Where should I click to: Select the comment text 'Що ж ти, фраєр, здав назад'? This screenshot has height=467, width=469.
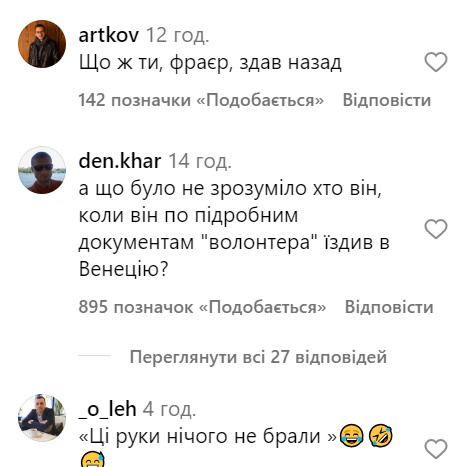(210, 62)
